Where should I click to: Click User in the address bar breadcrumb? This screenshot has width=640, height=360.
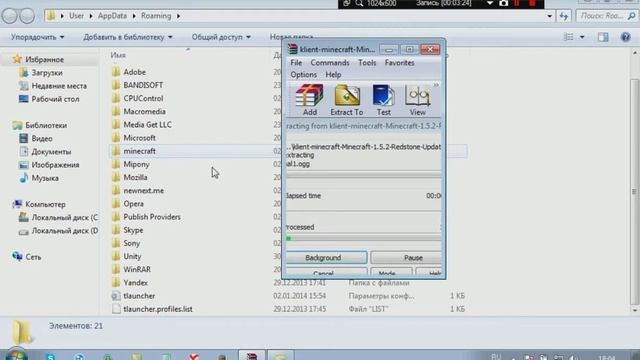(x=76, y=16)
